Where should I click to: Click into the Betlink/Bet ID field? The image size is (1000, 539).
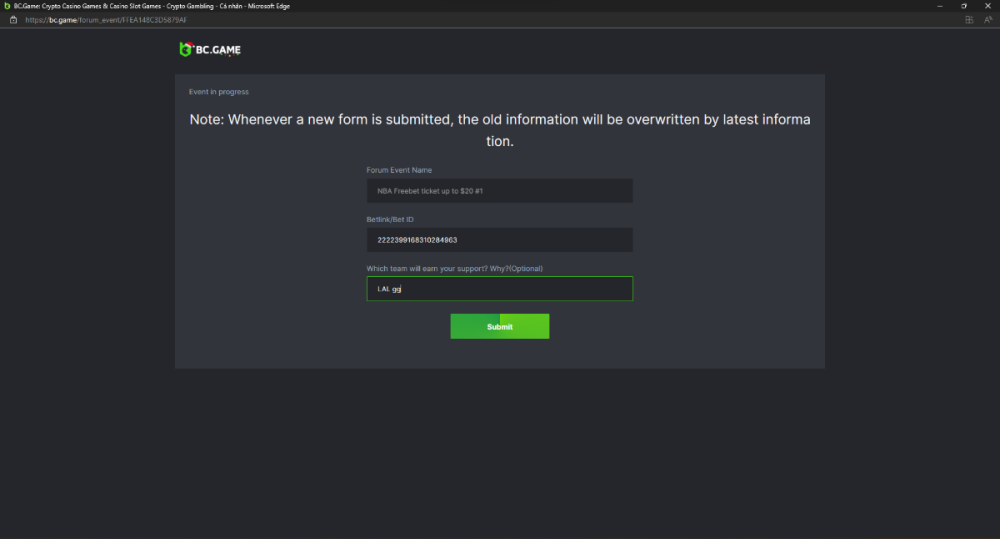click(499, 240)
